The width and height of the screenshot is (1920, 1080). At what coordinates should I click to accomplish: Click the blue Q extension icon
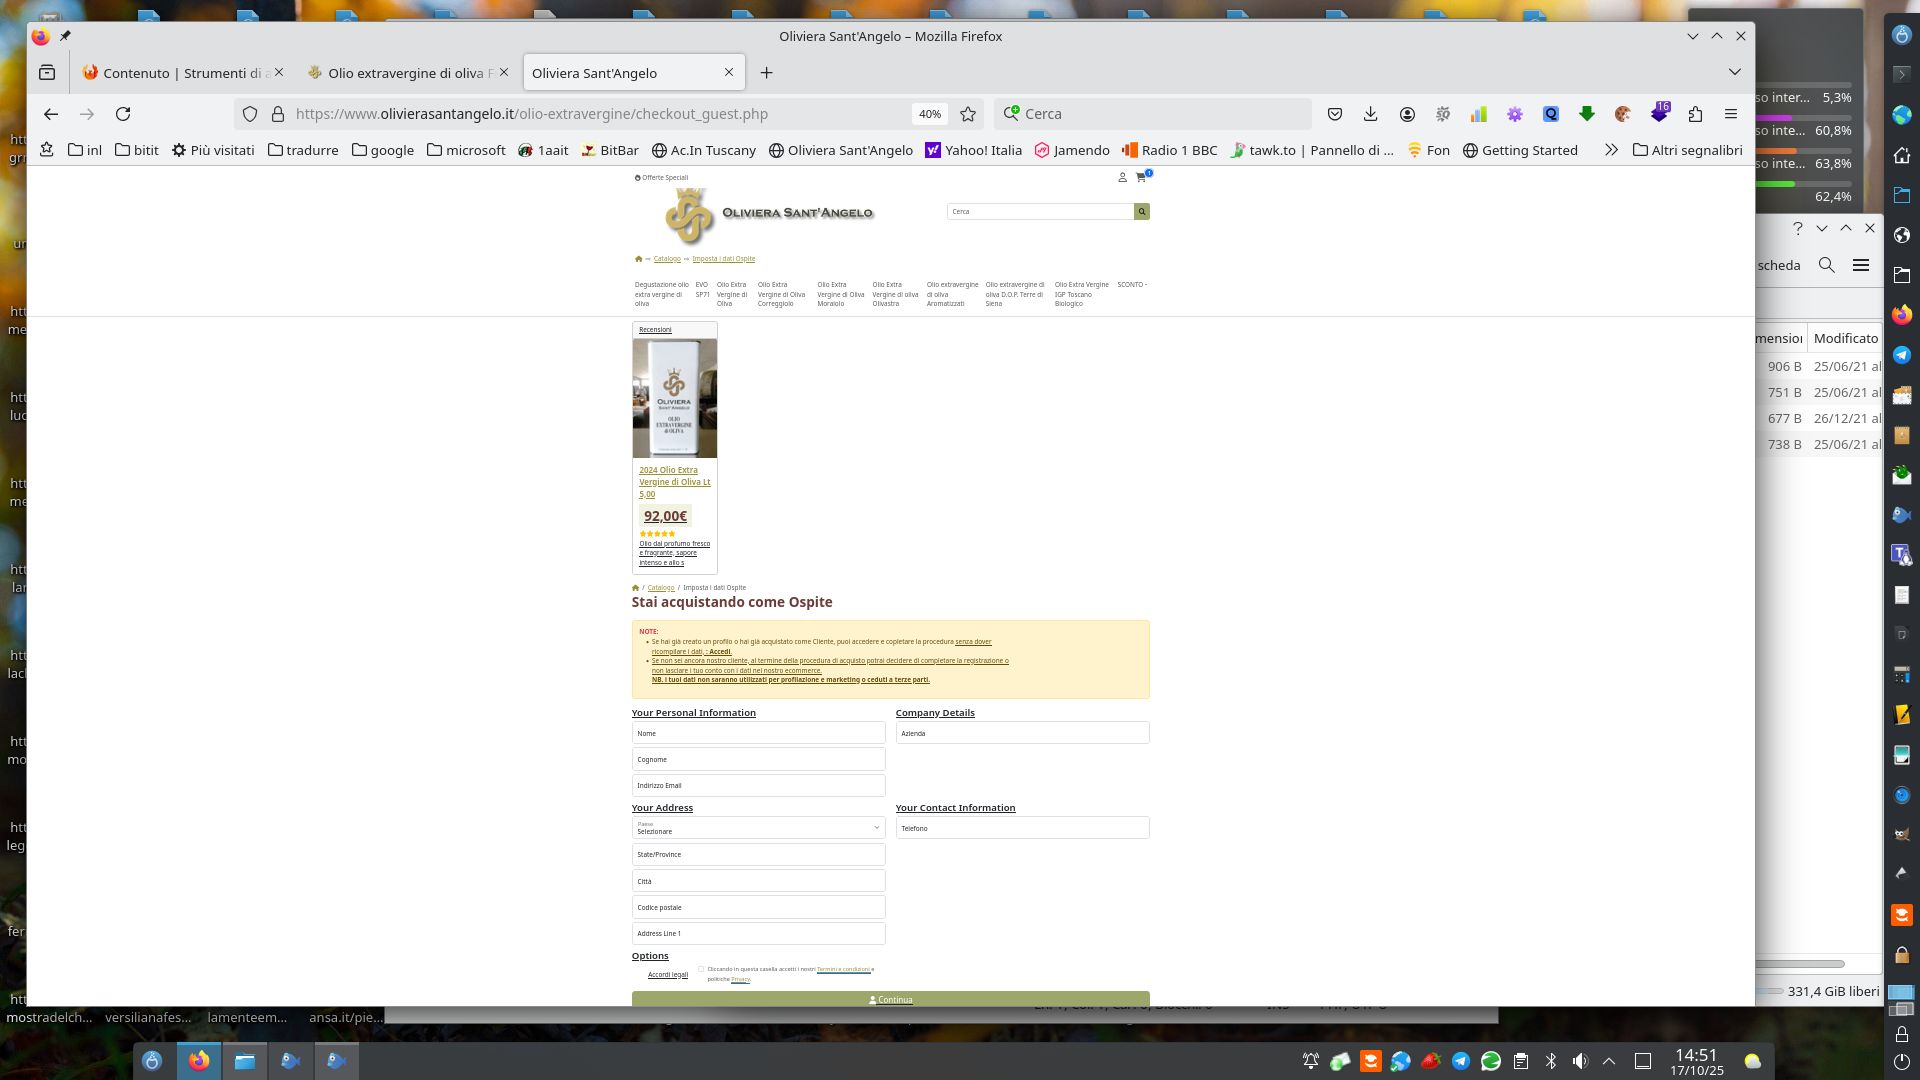tap(1551, 114)
